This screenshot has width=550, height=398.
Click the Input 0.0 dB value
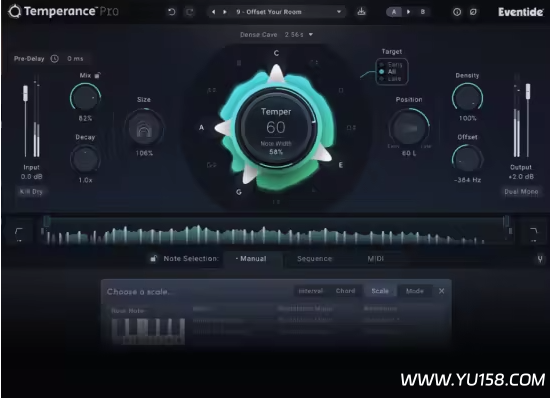coord(31,177)
